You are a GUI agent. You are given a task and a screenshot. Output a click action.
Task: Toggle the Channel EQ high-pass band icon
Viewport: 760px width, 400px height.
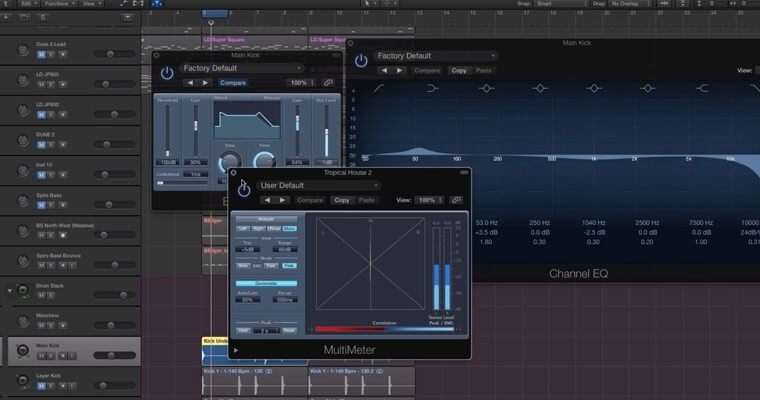(x=379, y=88)
